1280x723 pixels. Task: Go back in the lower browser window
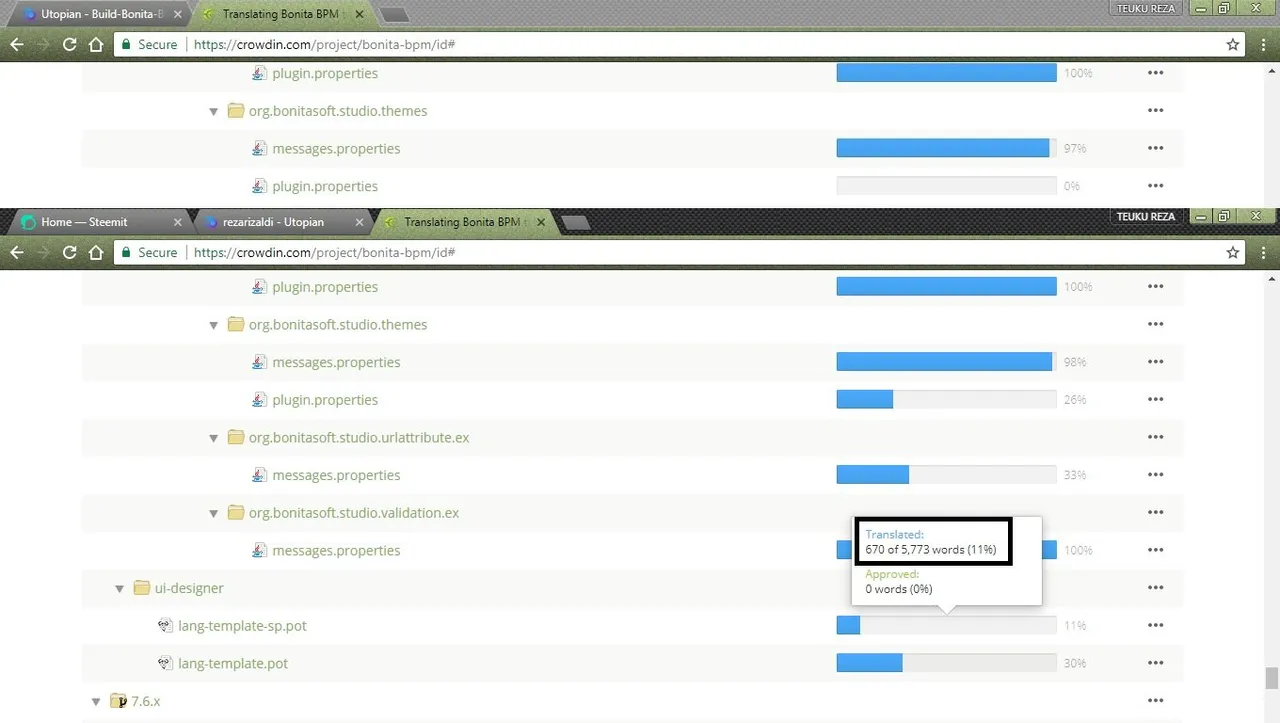pos(16,252)
